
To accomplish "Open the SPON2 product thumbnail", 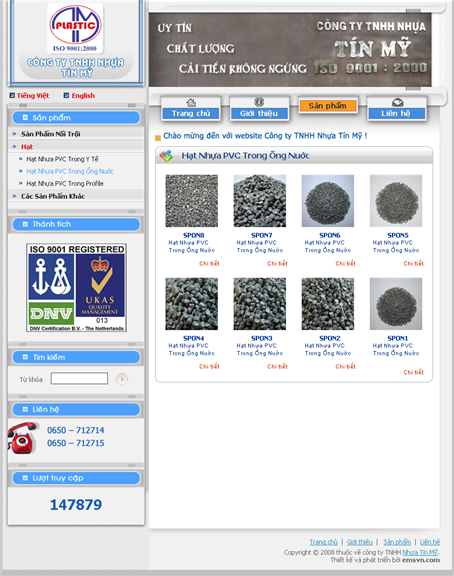I will (328, 304).
